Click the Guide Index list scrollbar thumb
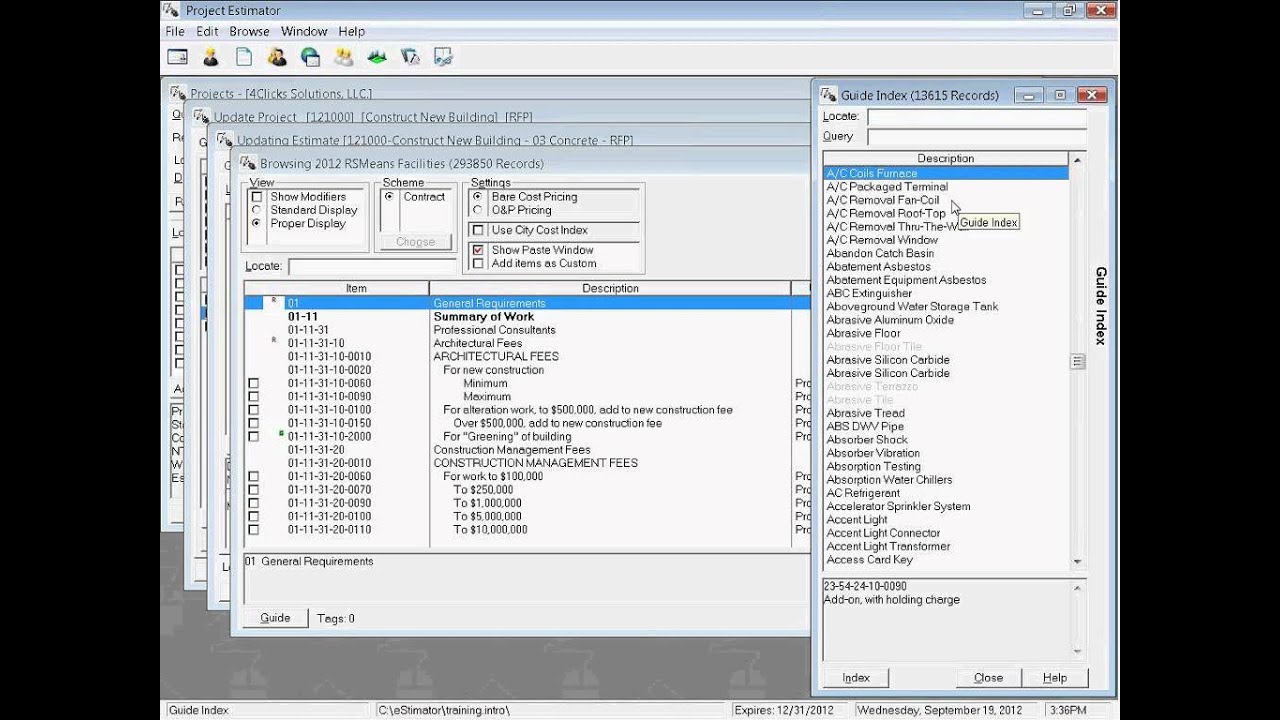The width and height of the screenshot is (1280, 720). click(1077, 362)
